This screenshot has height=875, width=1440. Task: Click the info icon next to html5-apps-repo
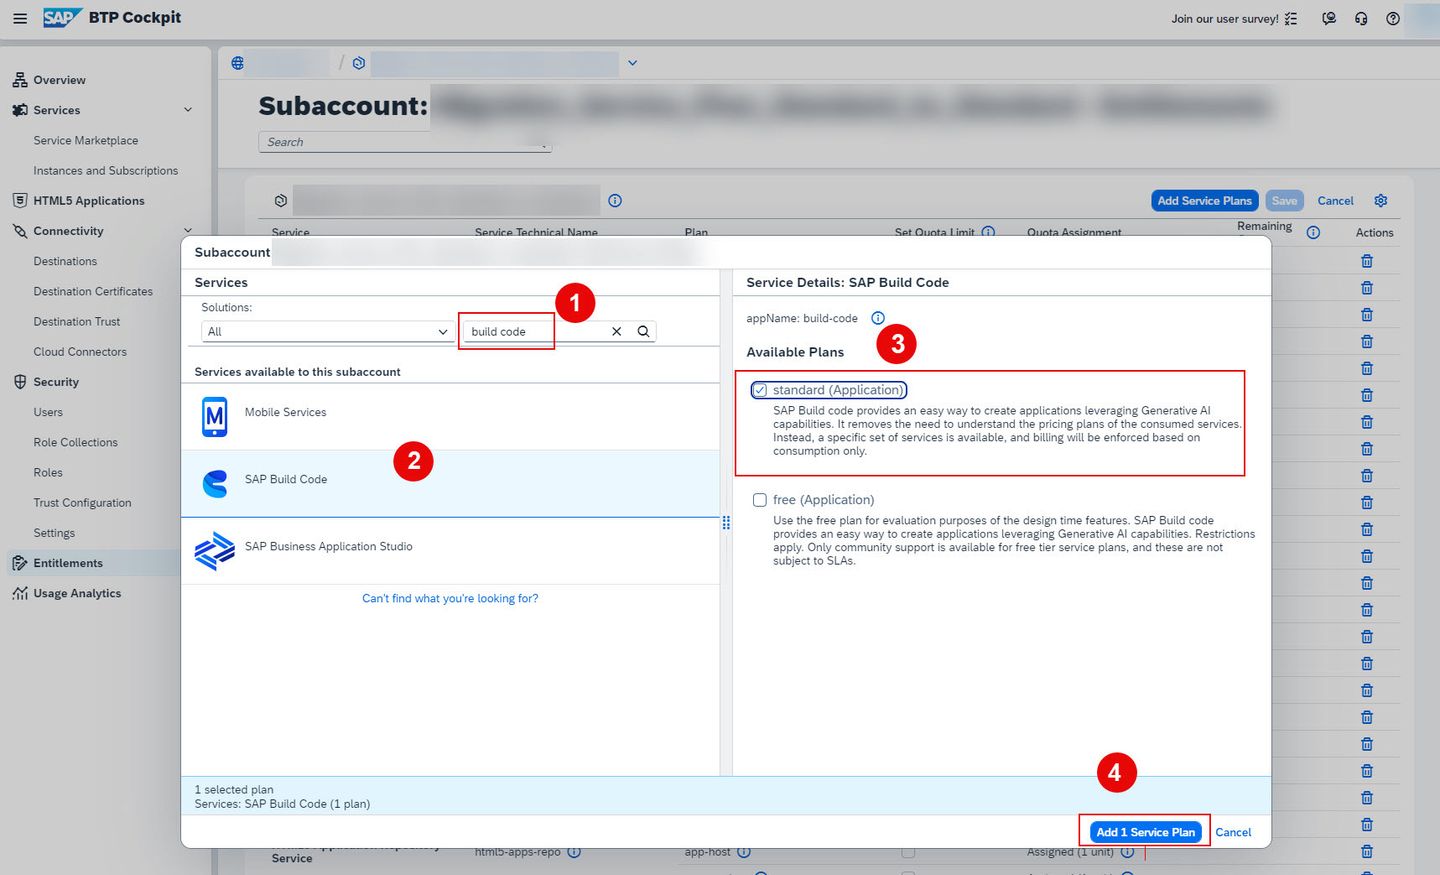pos(574,852)
